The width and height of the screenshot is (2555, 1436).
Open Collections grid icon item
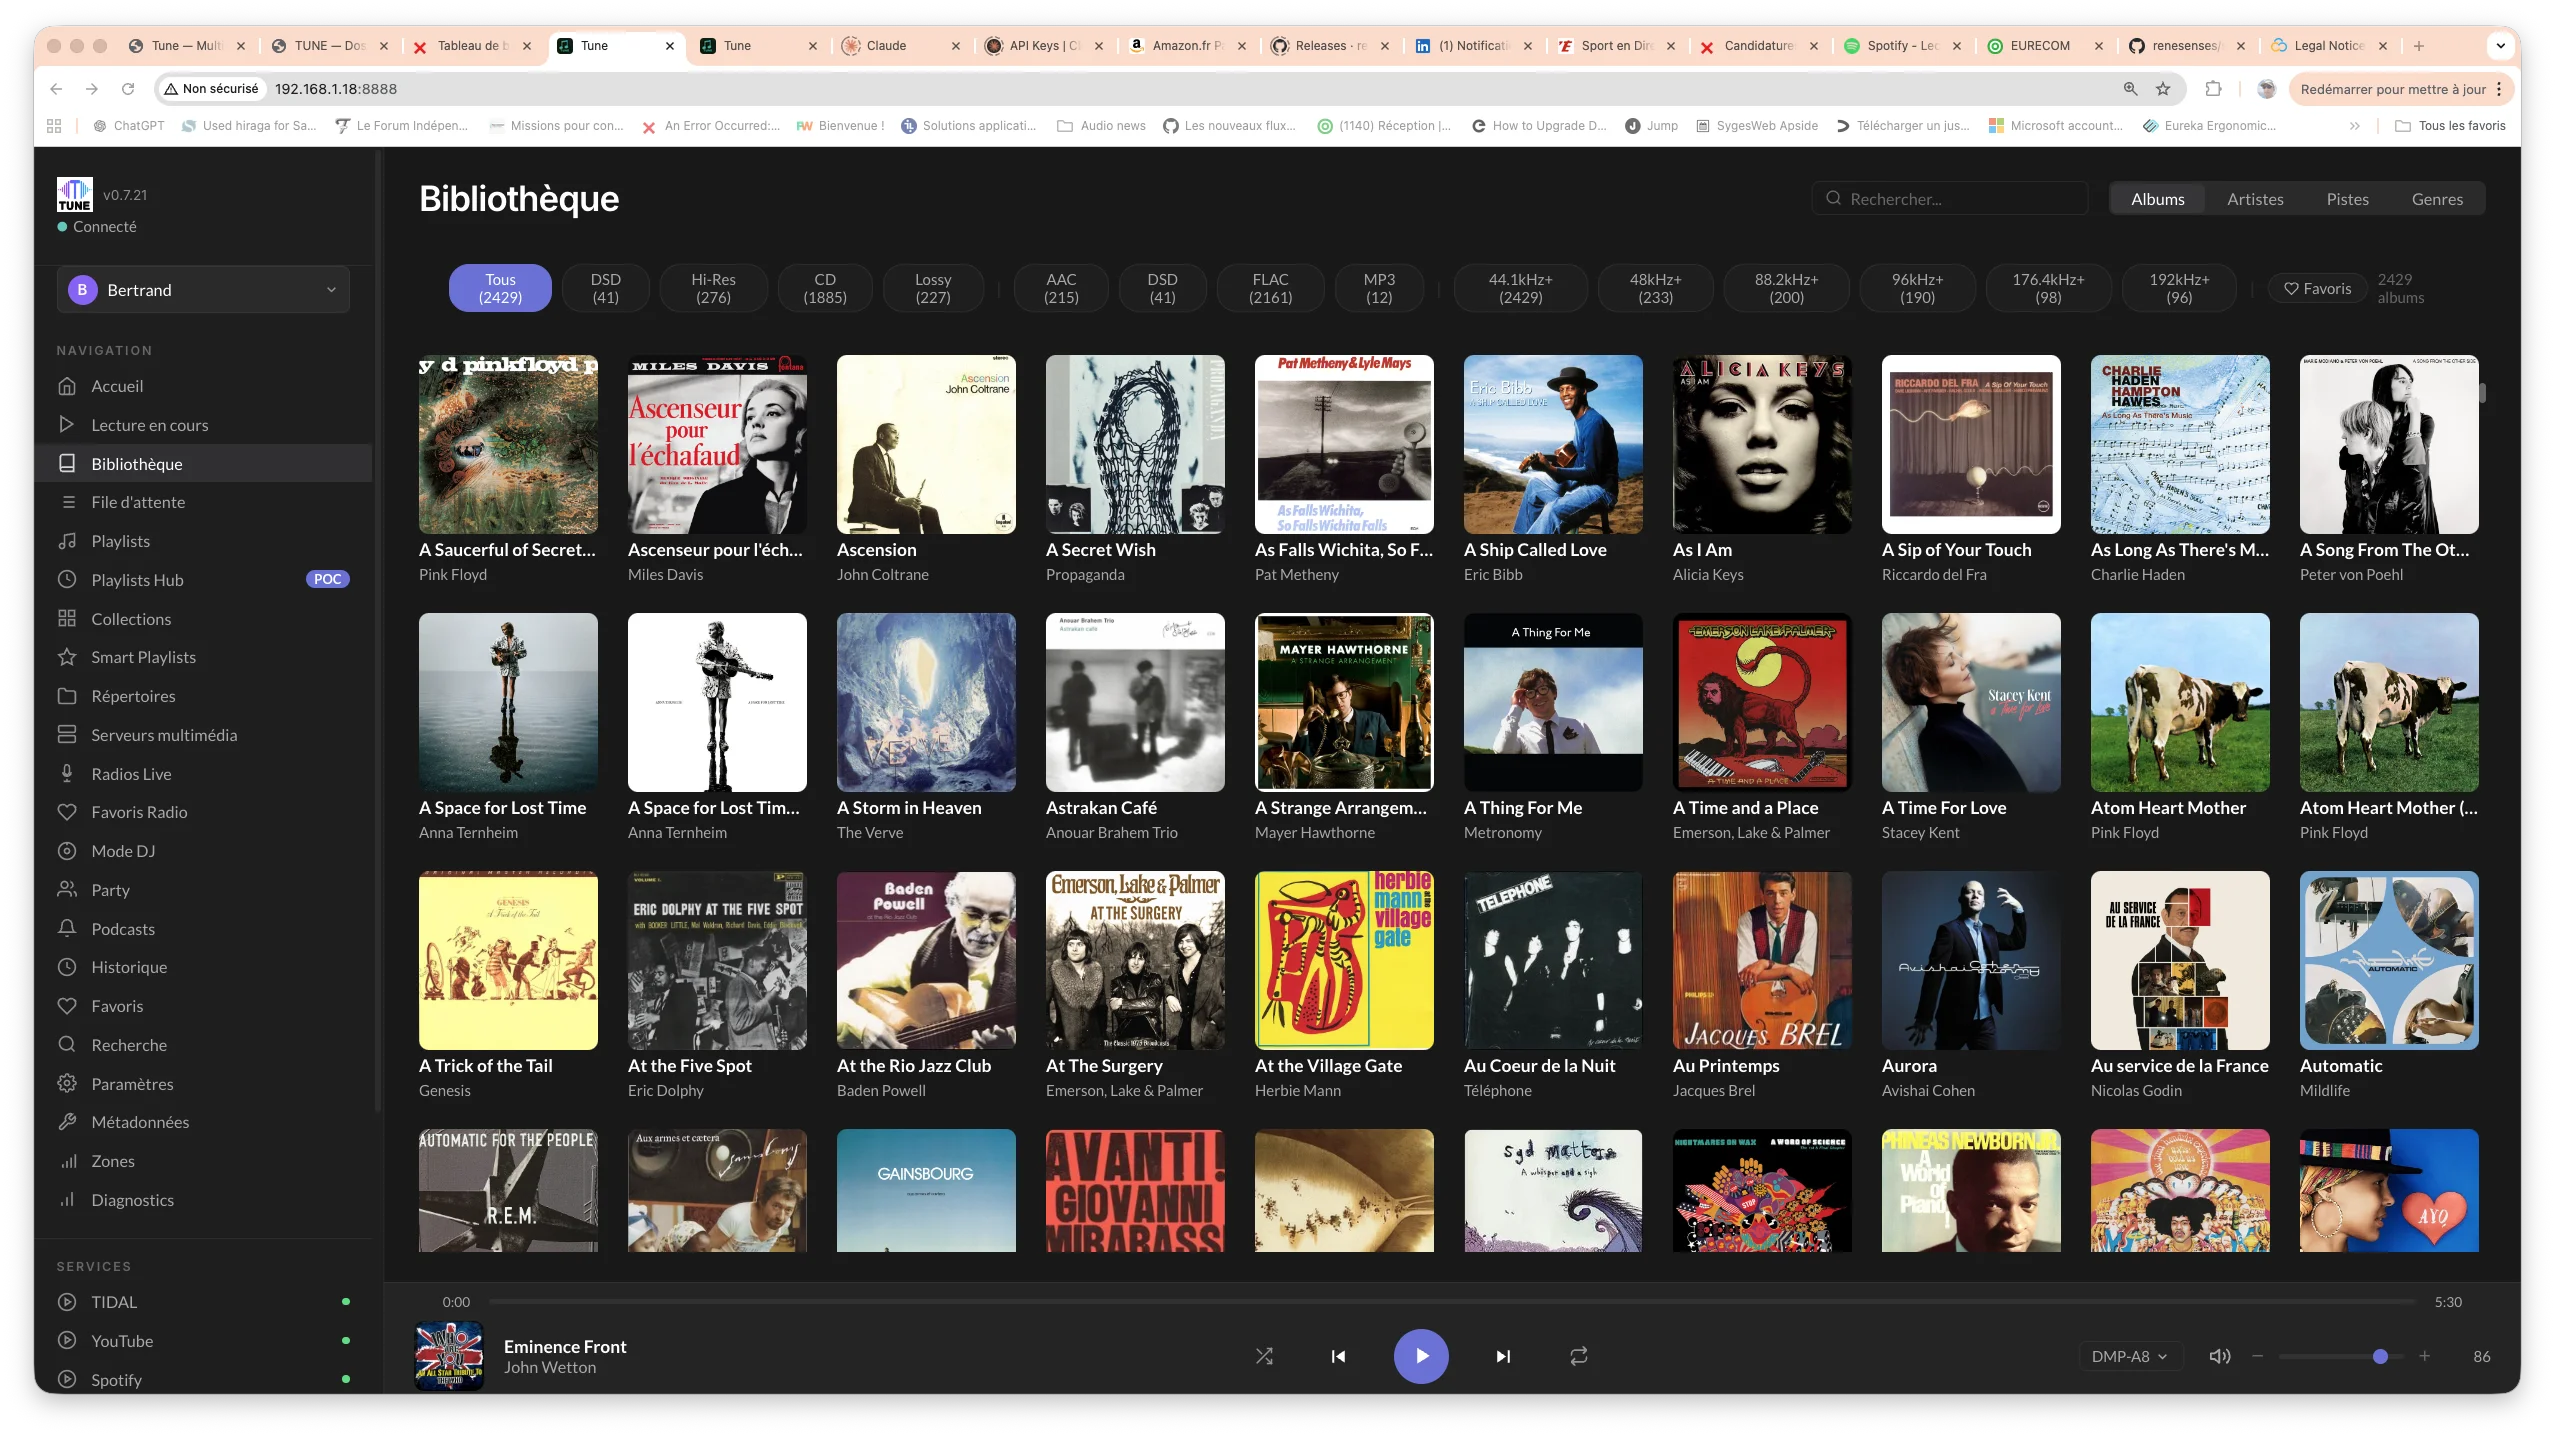coord(203,619)
